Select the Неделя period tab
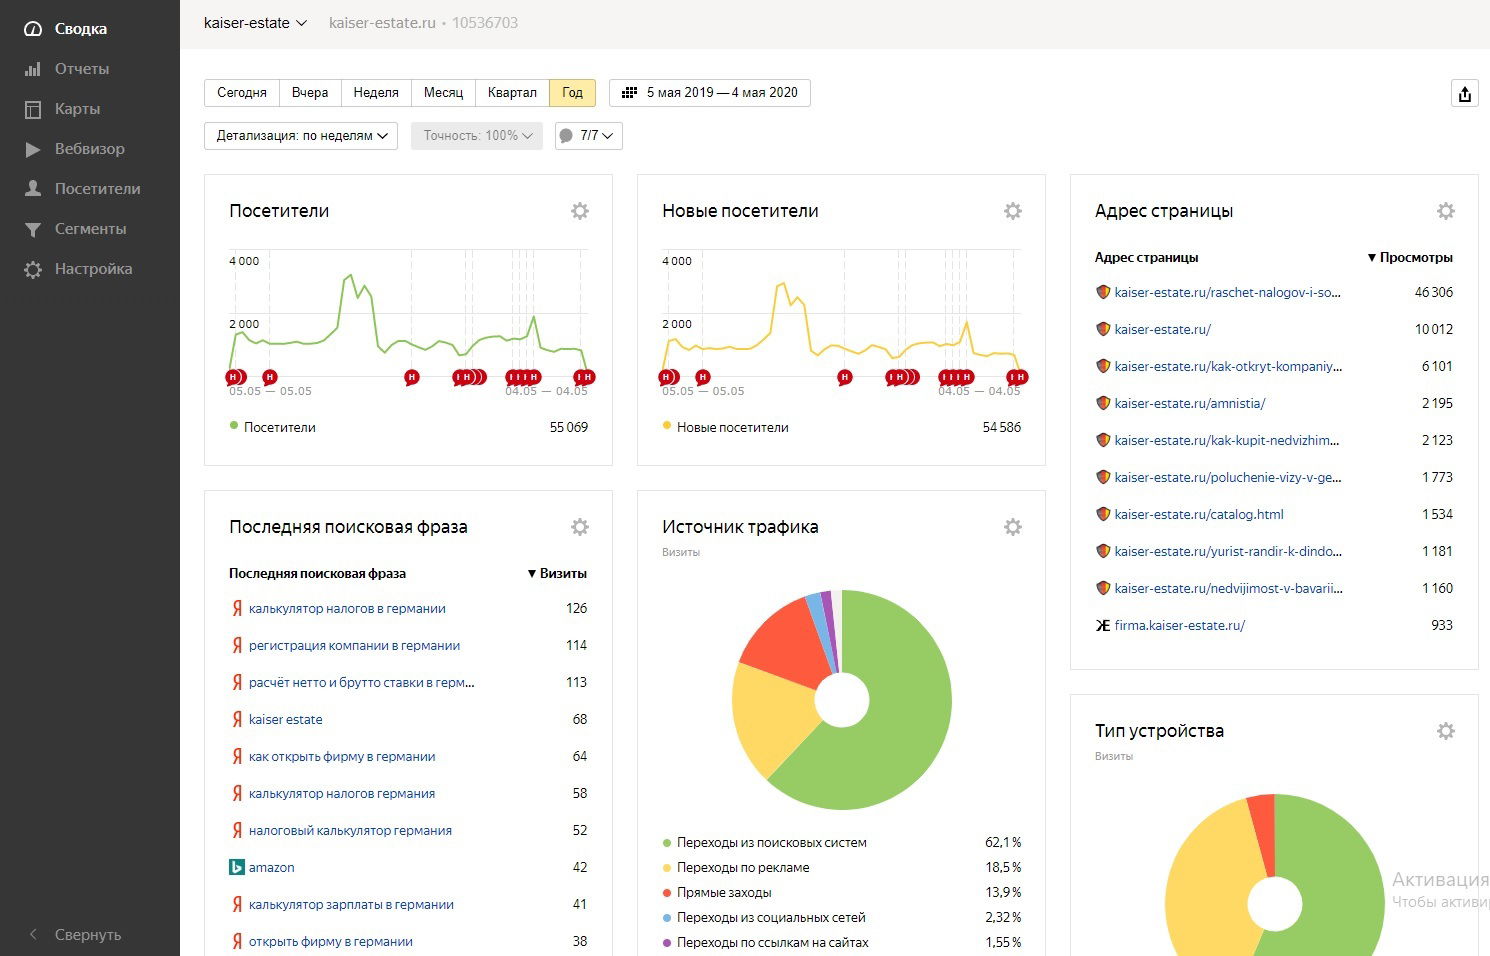 [x=376, y=93]
